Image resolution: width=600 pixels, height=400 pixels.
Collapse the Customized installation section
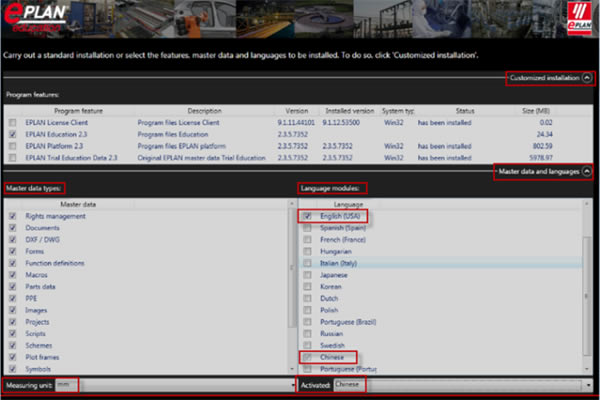point(587,77)
